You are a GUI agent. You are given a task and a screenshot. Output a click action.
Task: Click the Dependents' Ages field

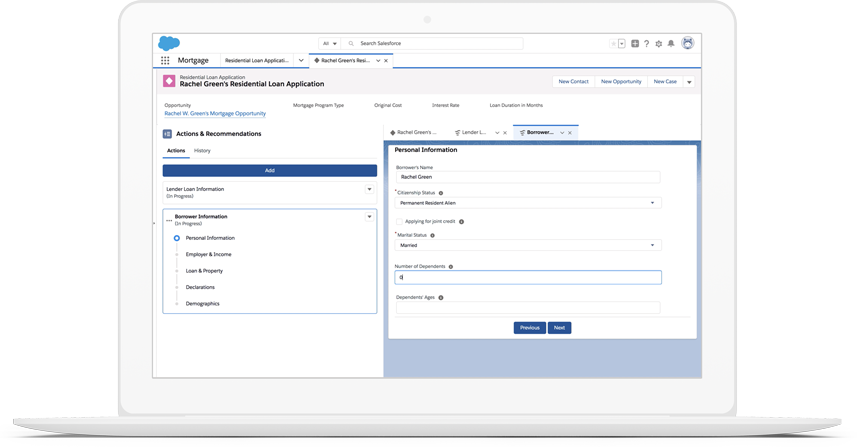528,308
